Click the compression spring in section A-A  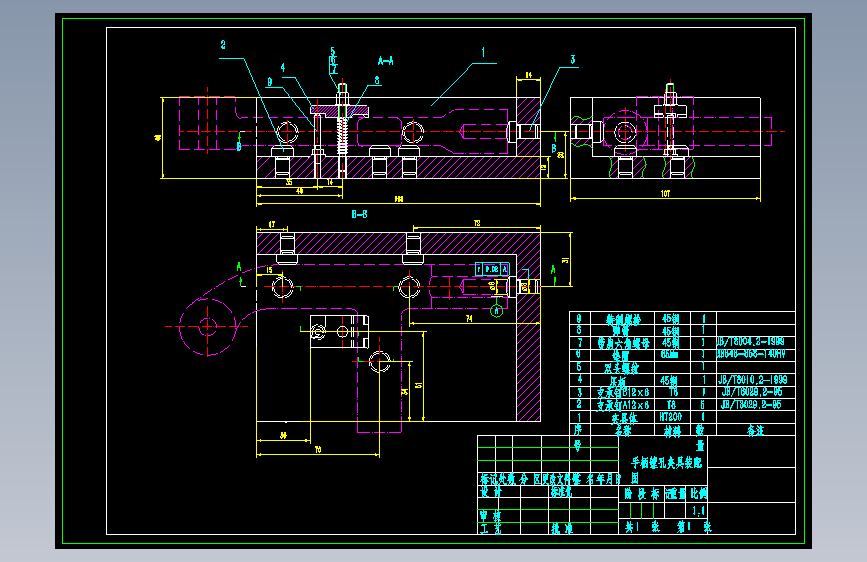click(343, 136)
